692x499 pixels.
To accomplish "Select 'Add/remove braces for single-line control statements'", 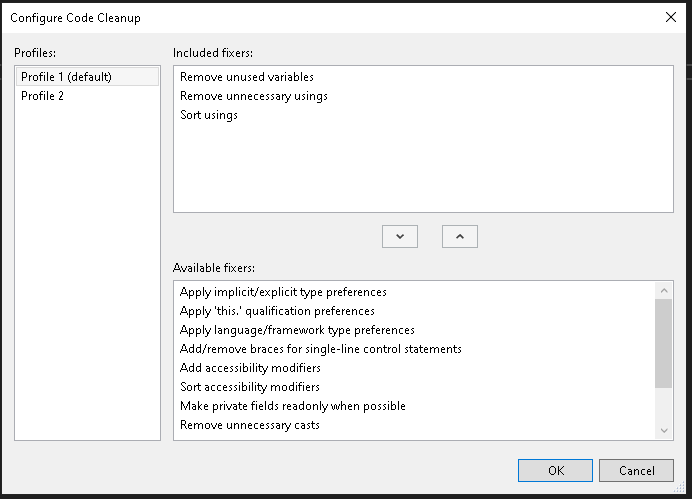I will pos(320,349).
